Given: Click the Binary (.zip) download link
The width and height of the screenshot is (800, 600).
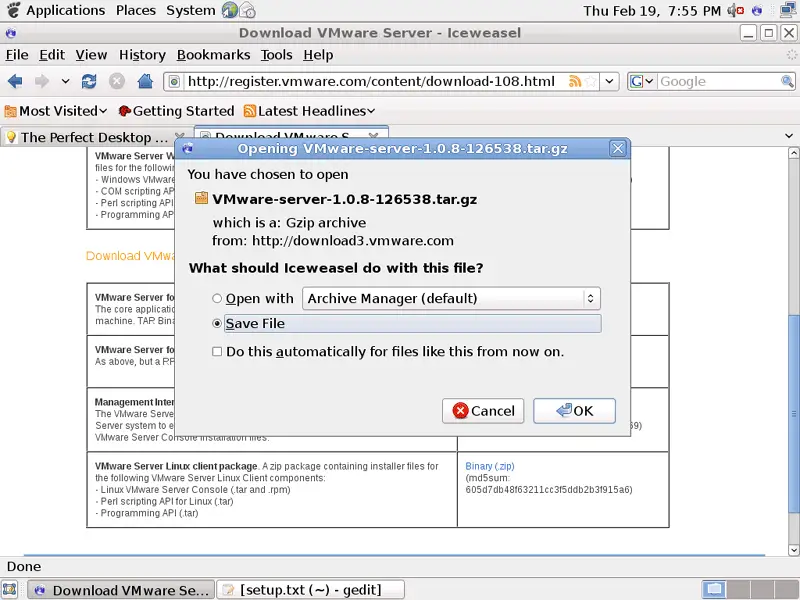Looking at the screenshot, I should click(x=490, y=466).
